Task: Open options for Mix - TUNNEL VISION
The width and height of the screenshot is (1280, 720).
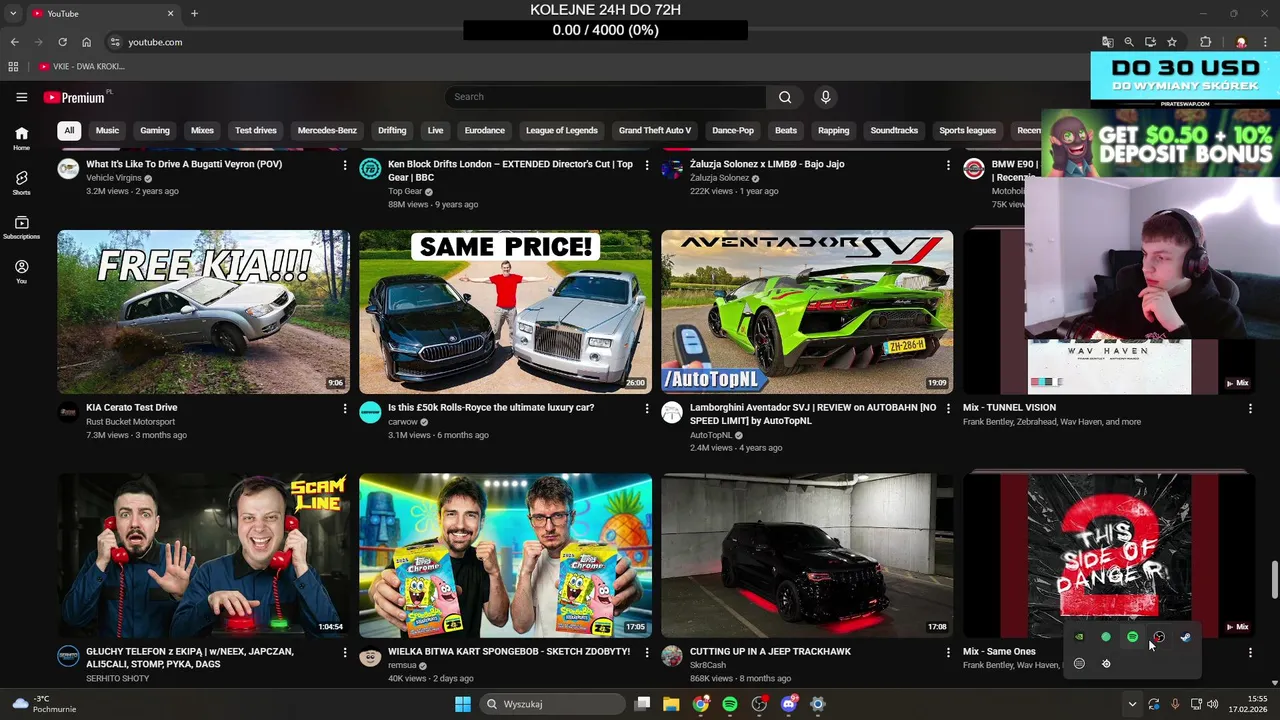Action: click(1250, 408)
